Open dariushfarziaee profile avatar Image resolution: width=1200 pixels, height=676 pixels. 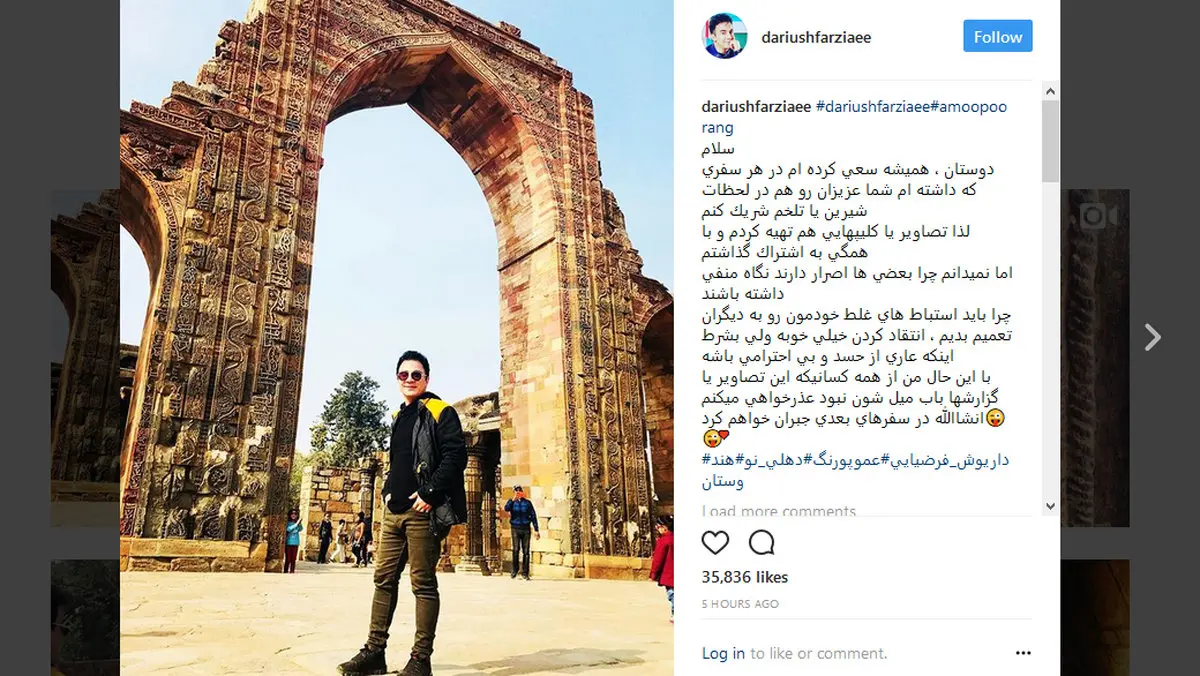724,36
